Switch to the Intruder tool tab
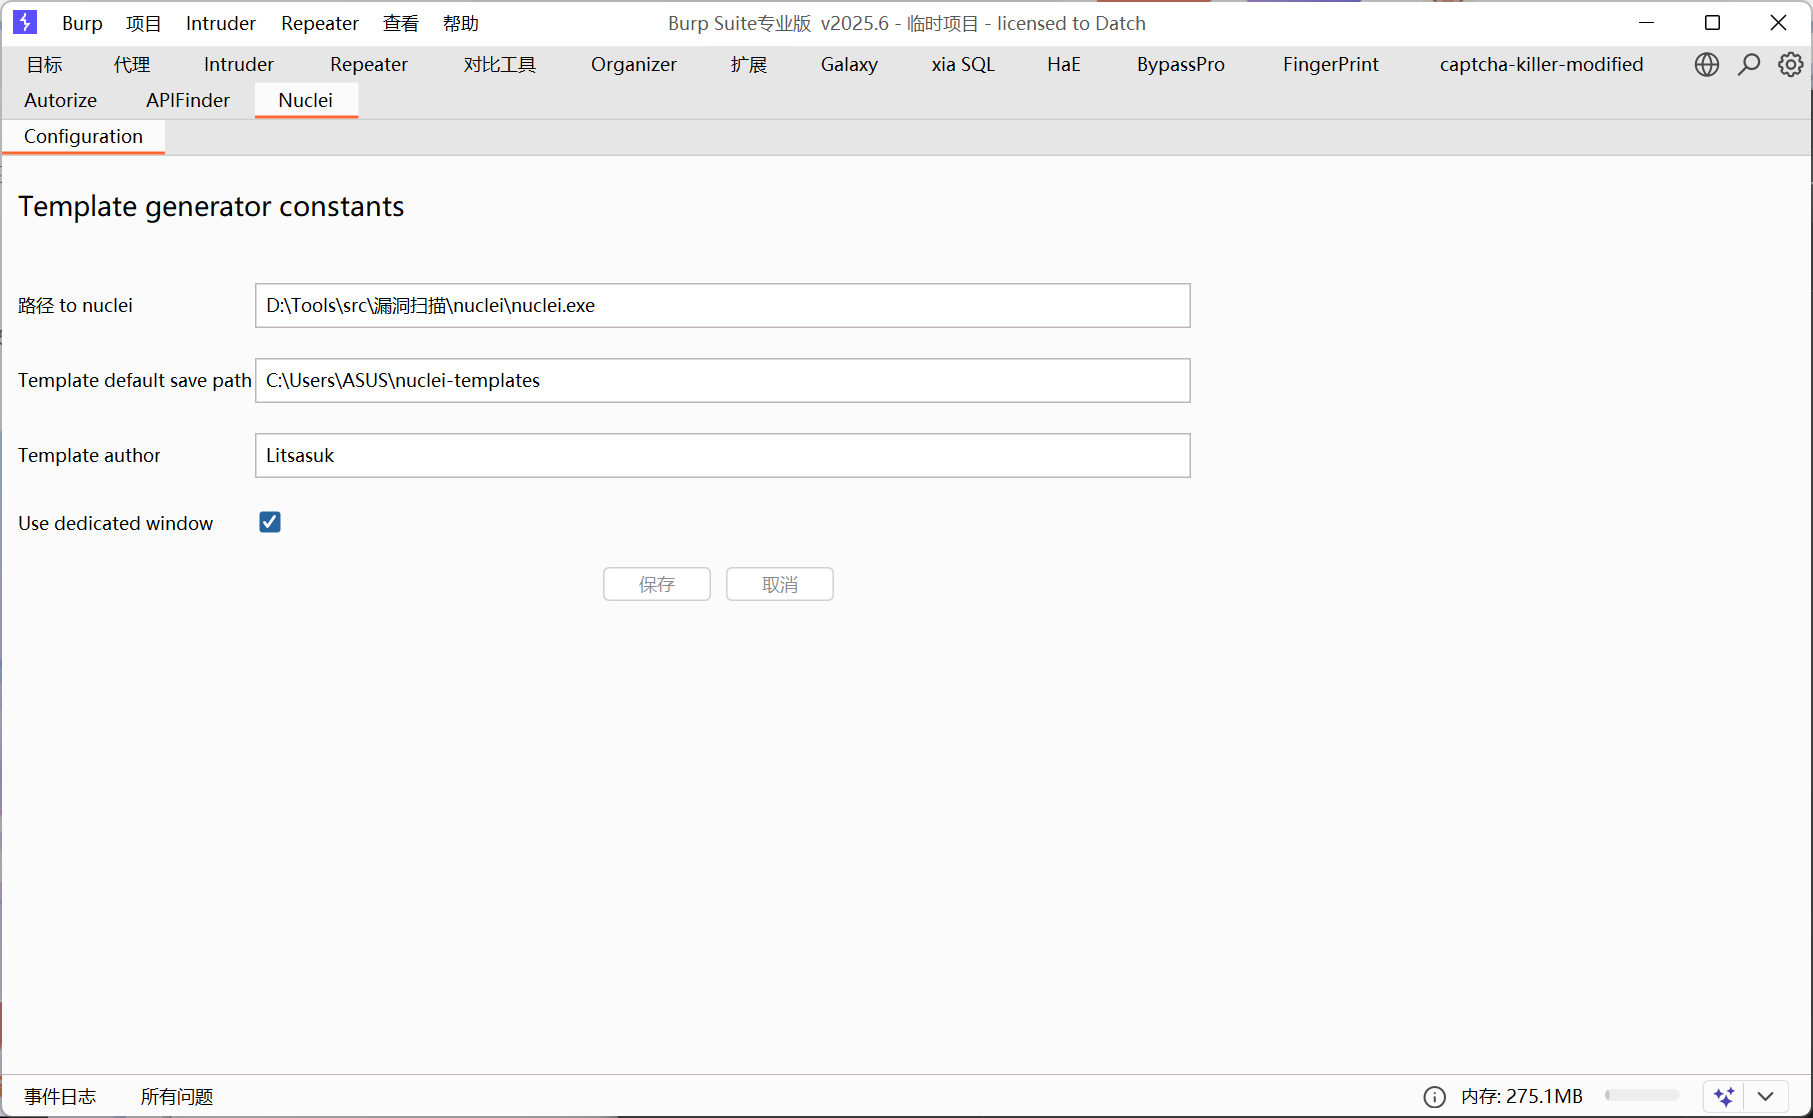 pos(239,65)
